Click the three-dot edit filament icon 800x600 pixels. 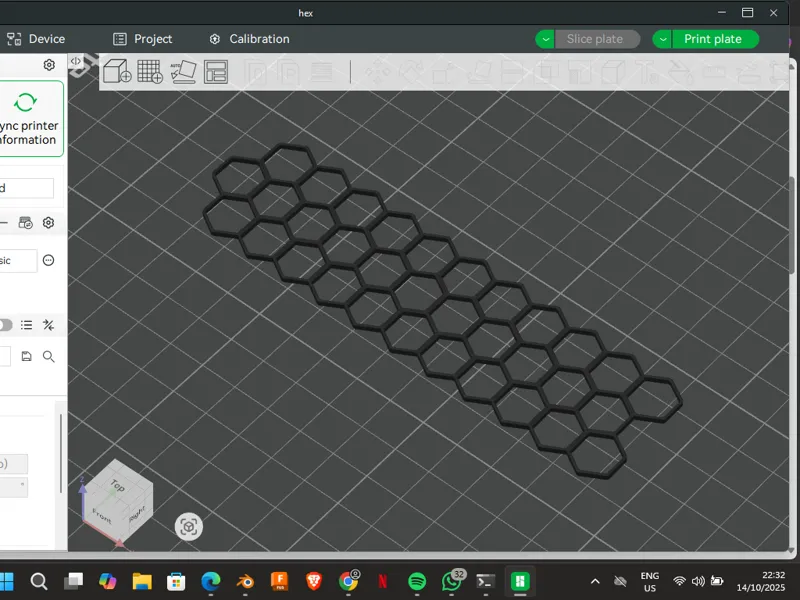[x=48, y=260]
